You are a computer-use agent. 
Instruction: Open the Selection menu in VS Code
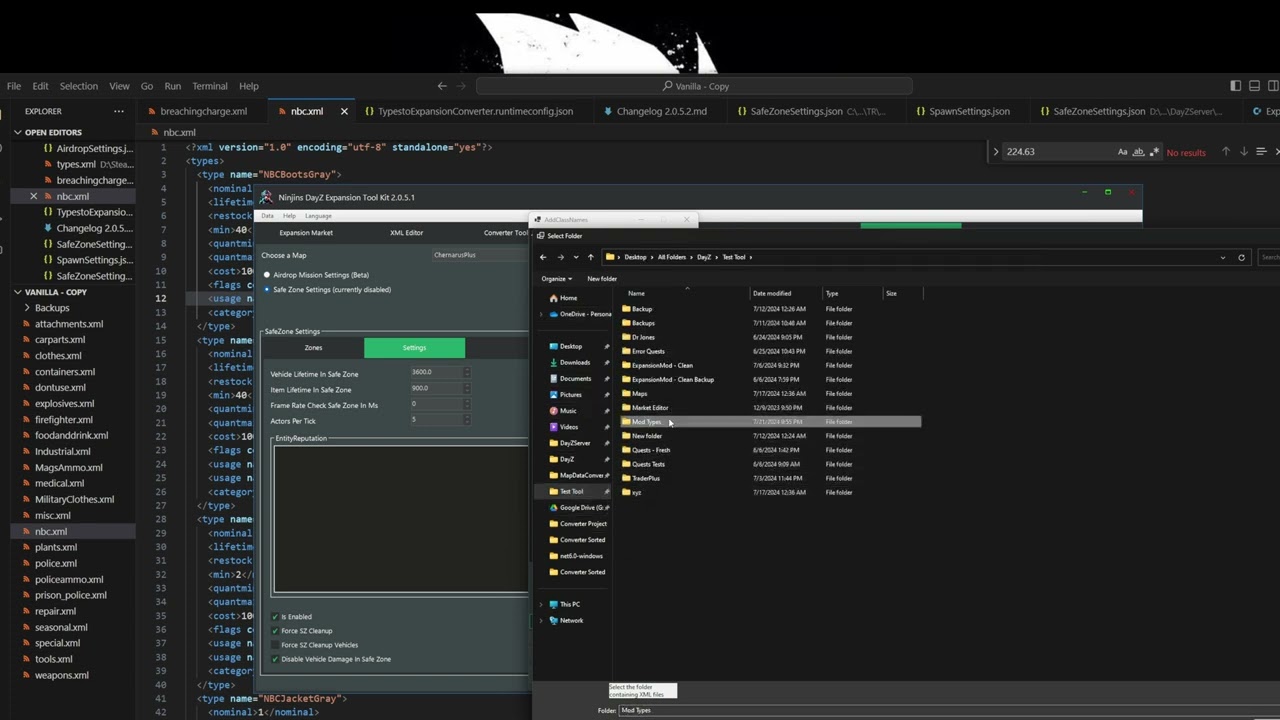point(78,86)
